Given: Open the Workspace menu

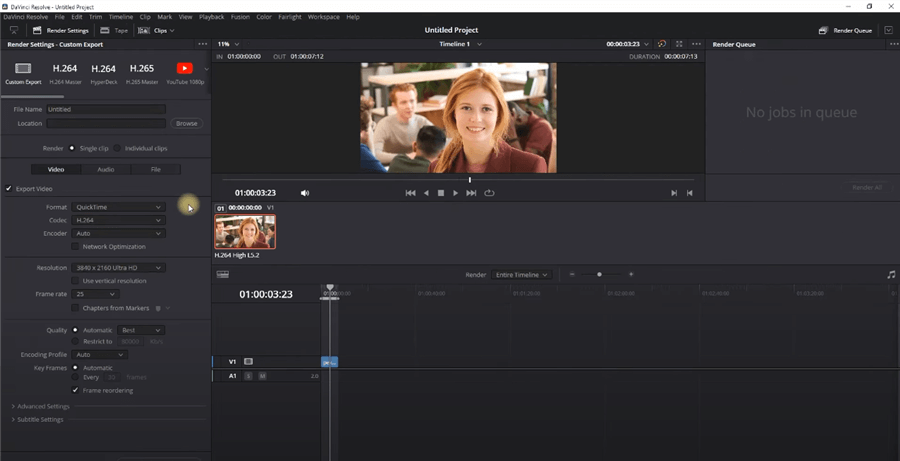Looking at the screenshot, I should [x=324, y=17].
